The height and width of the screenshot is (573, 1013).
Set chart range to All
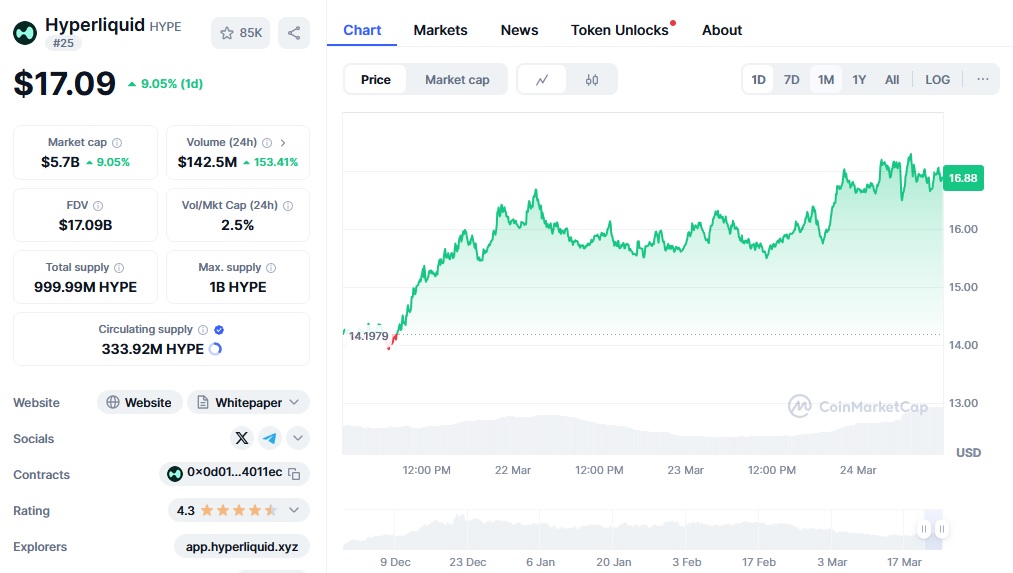(x=892, y=79)
